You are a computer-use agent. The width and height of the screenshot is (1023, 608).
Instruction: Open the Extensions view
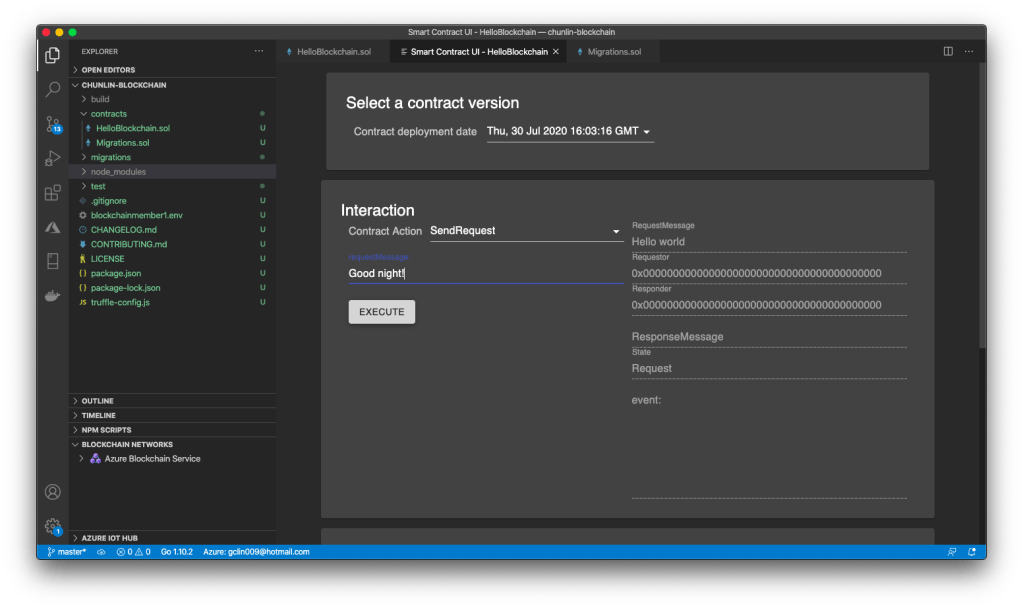(53, 193)
